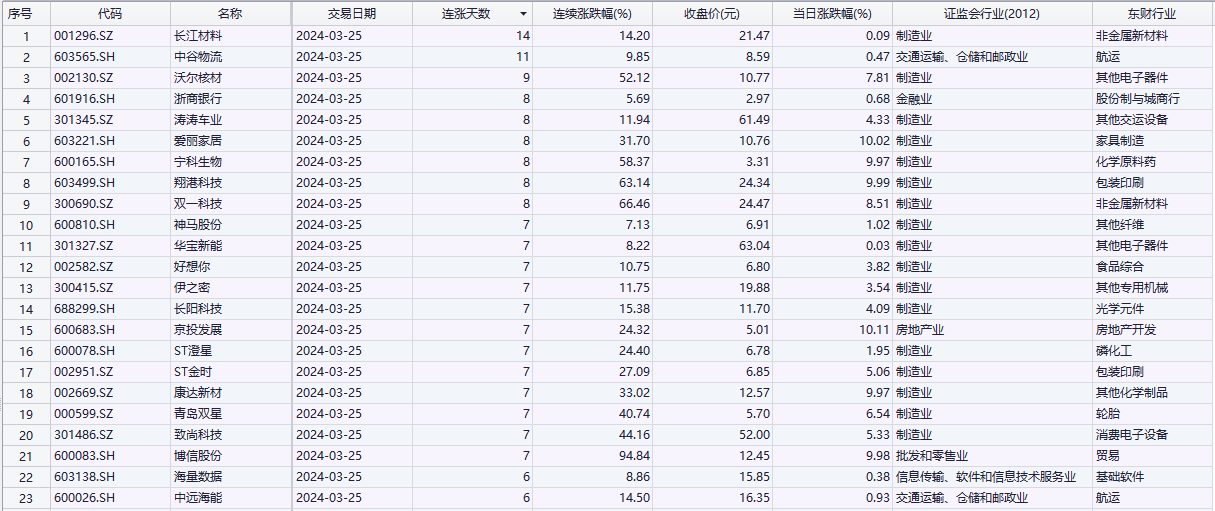Click the 连续涨跌幅(%) column header

[593, 14]
